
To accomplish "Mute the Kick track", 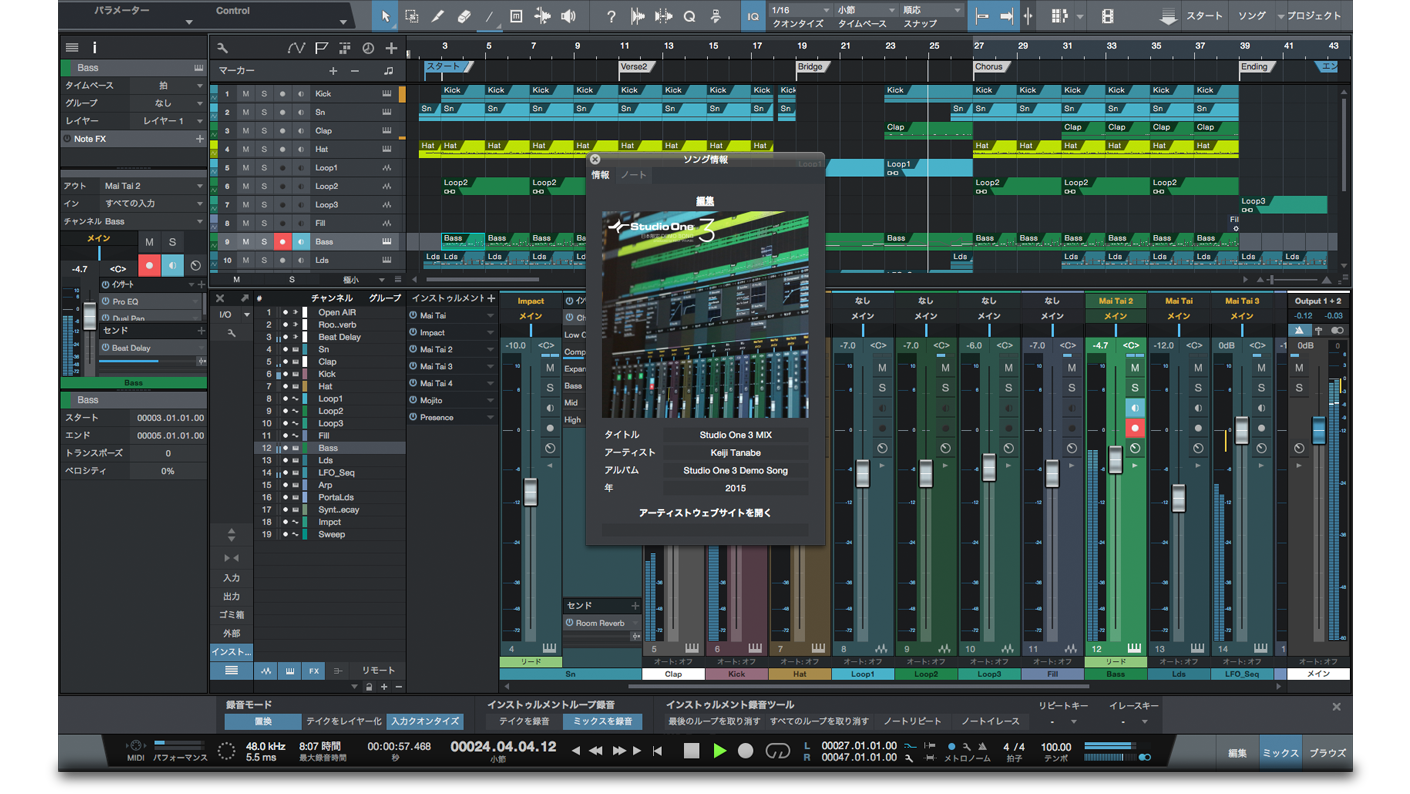I will pyautogui.click(x=246, y=94).
